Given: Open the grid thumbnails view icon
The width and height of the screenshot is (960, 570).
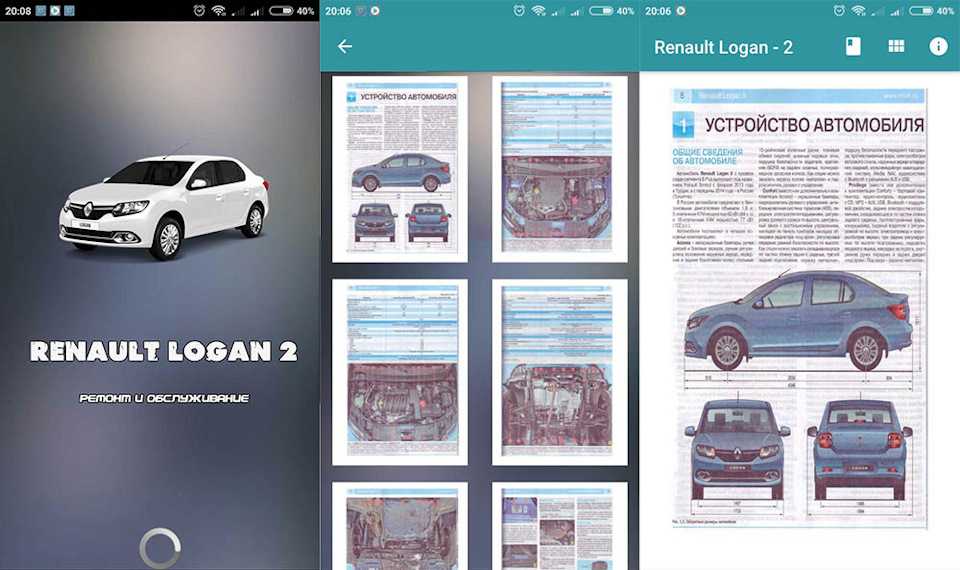Looking at the screenshot, I should pyautogui.click(x=896, y=46).
